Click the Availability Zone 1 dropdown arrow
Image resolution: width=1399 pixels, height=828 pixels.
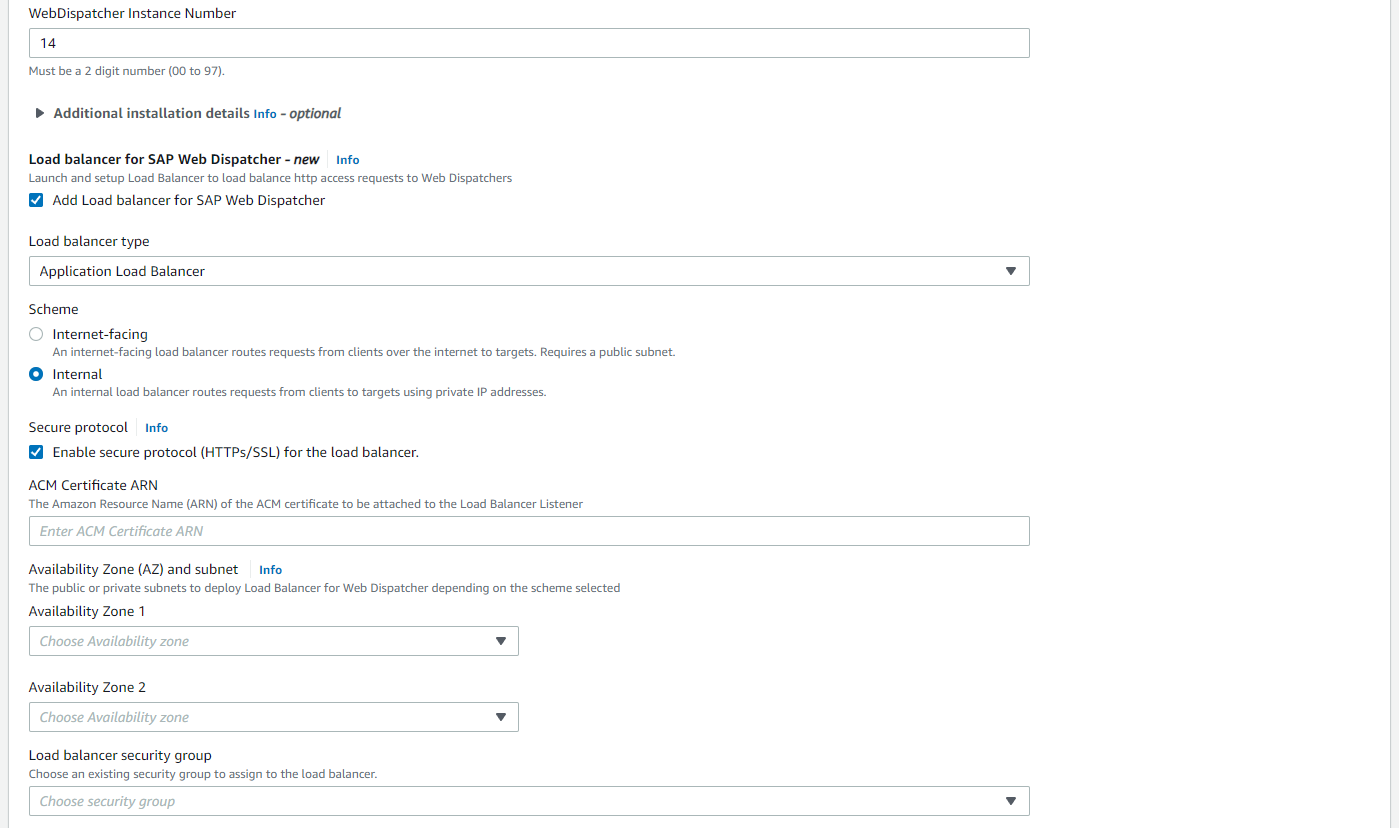pos(501,641)
